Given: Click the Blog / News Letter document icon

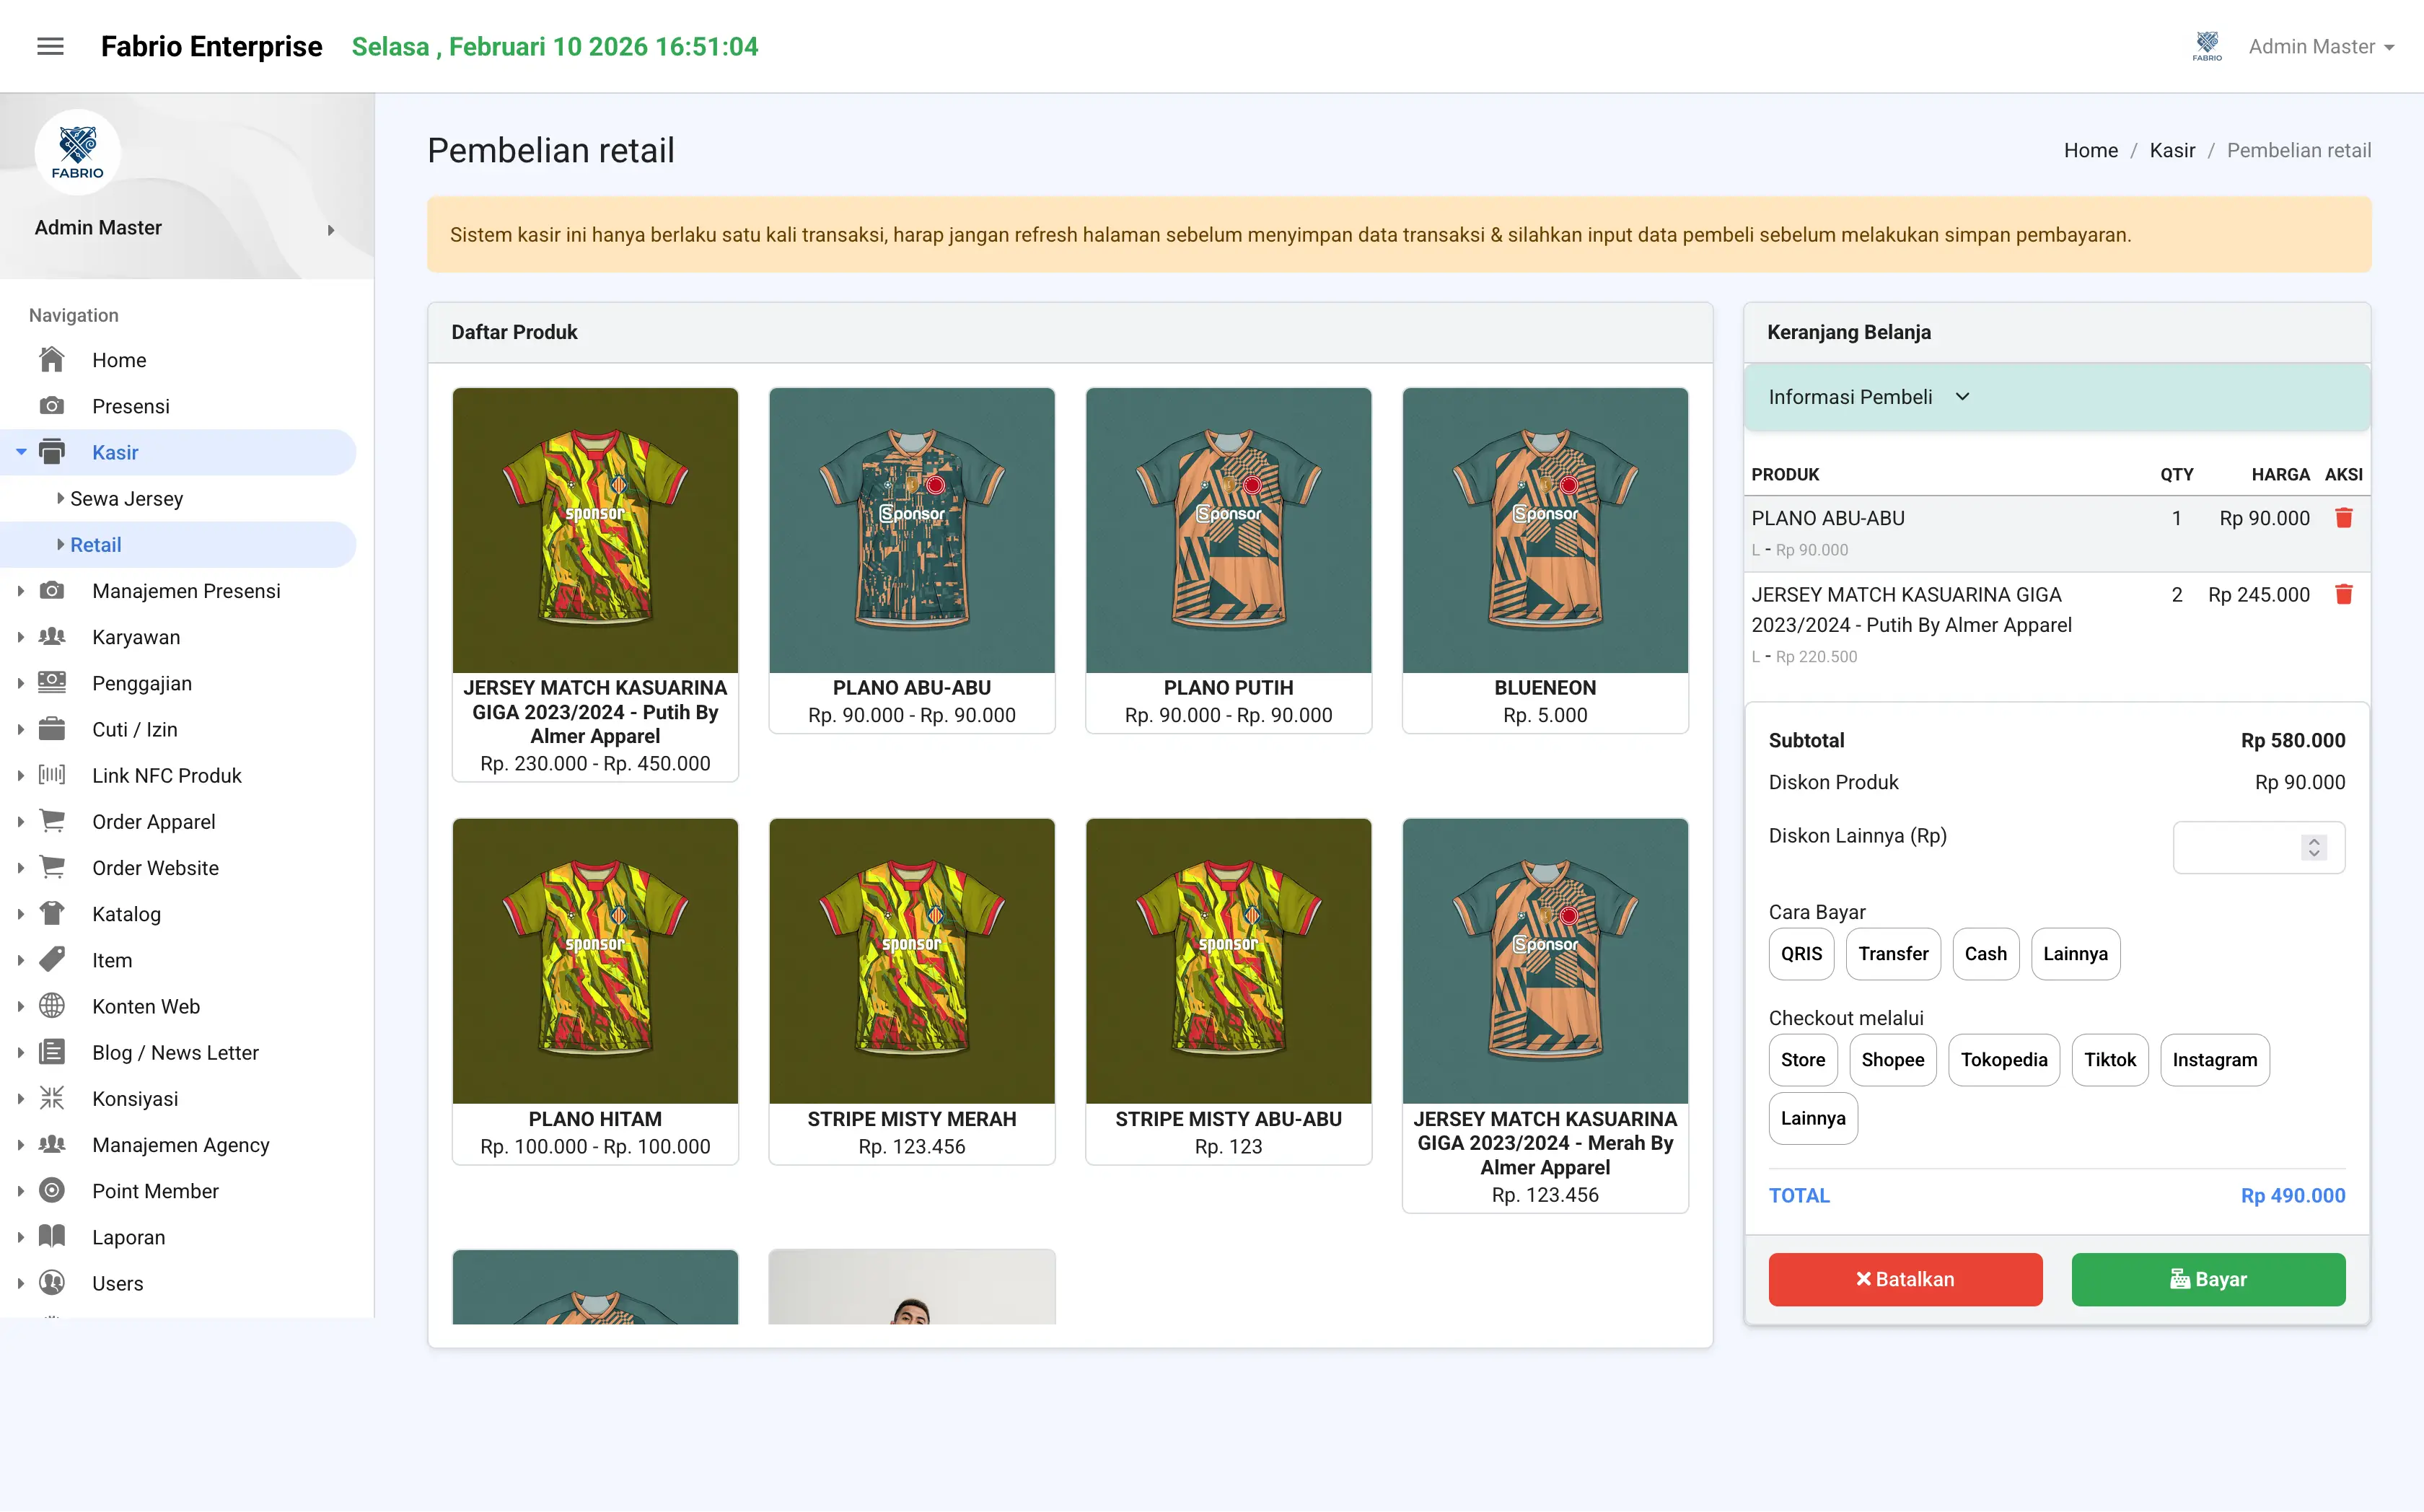Looking at the screenshot, I should [52, 1051].
